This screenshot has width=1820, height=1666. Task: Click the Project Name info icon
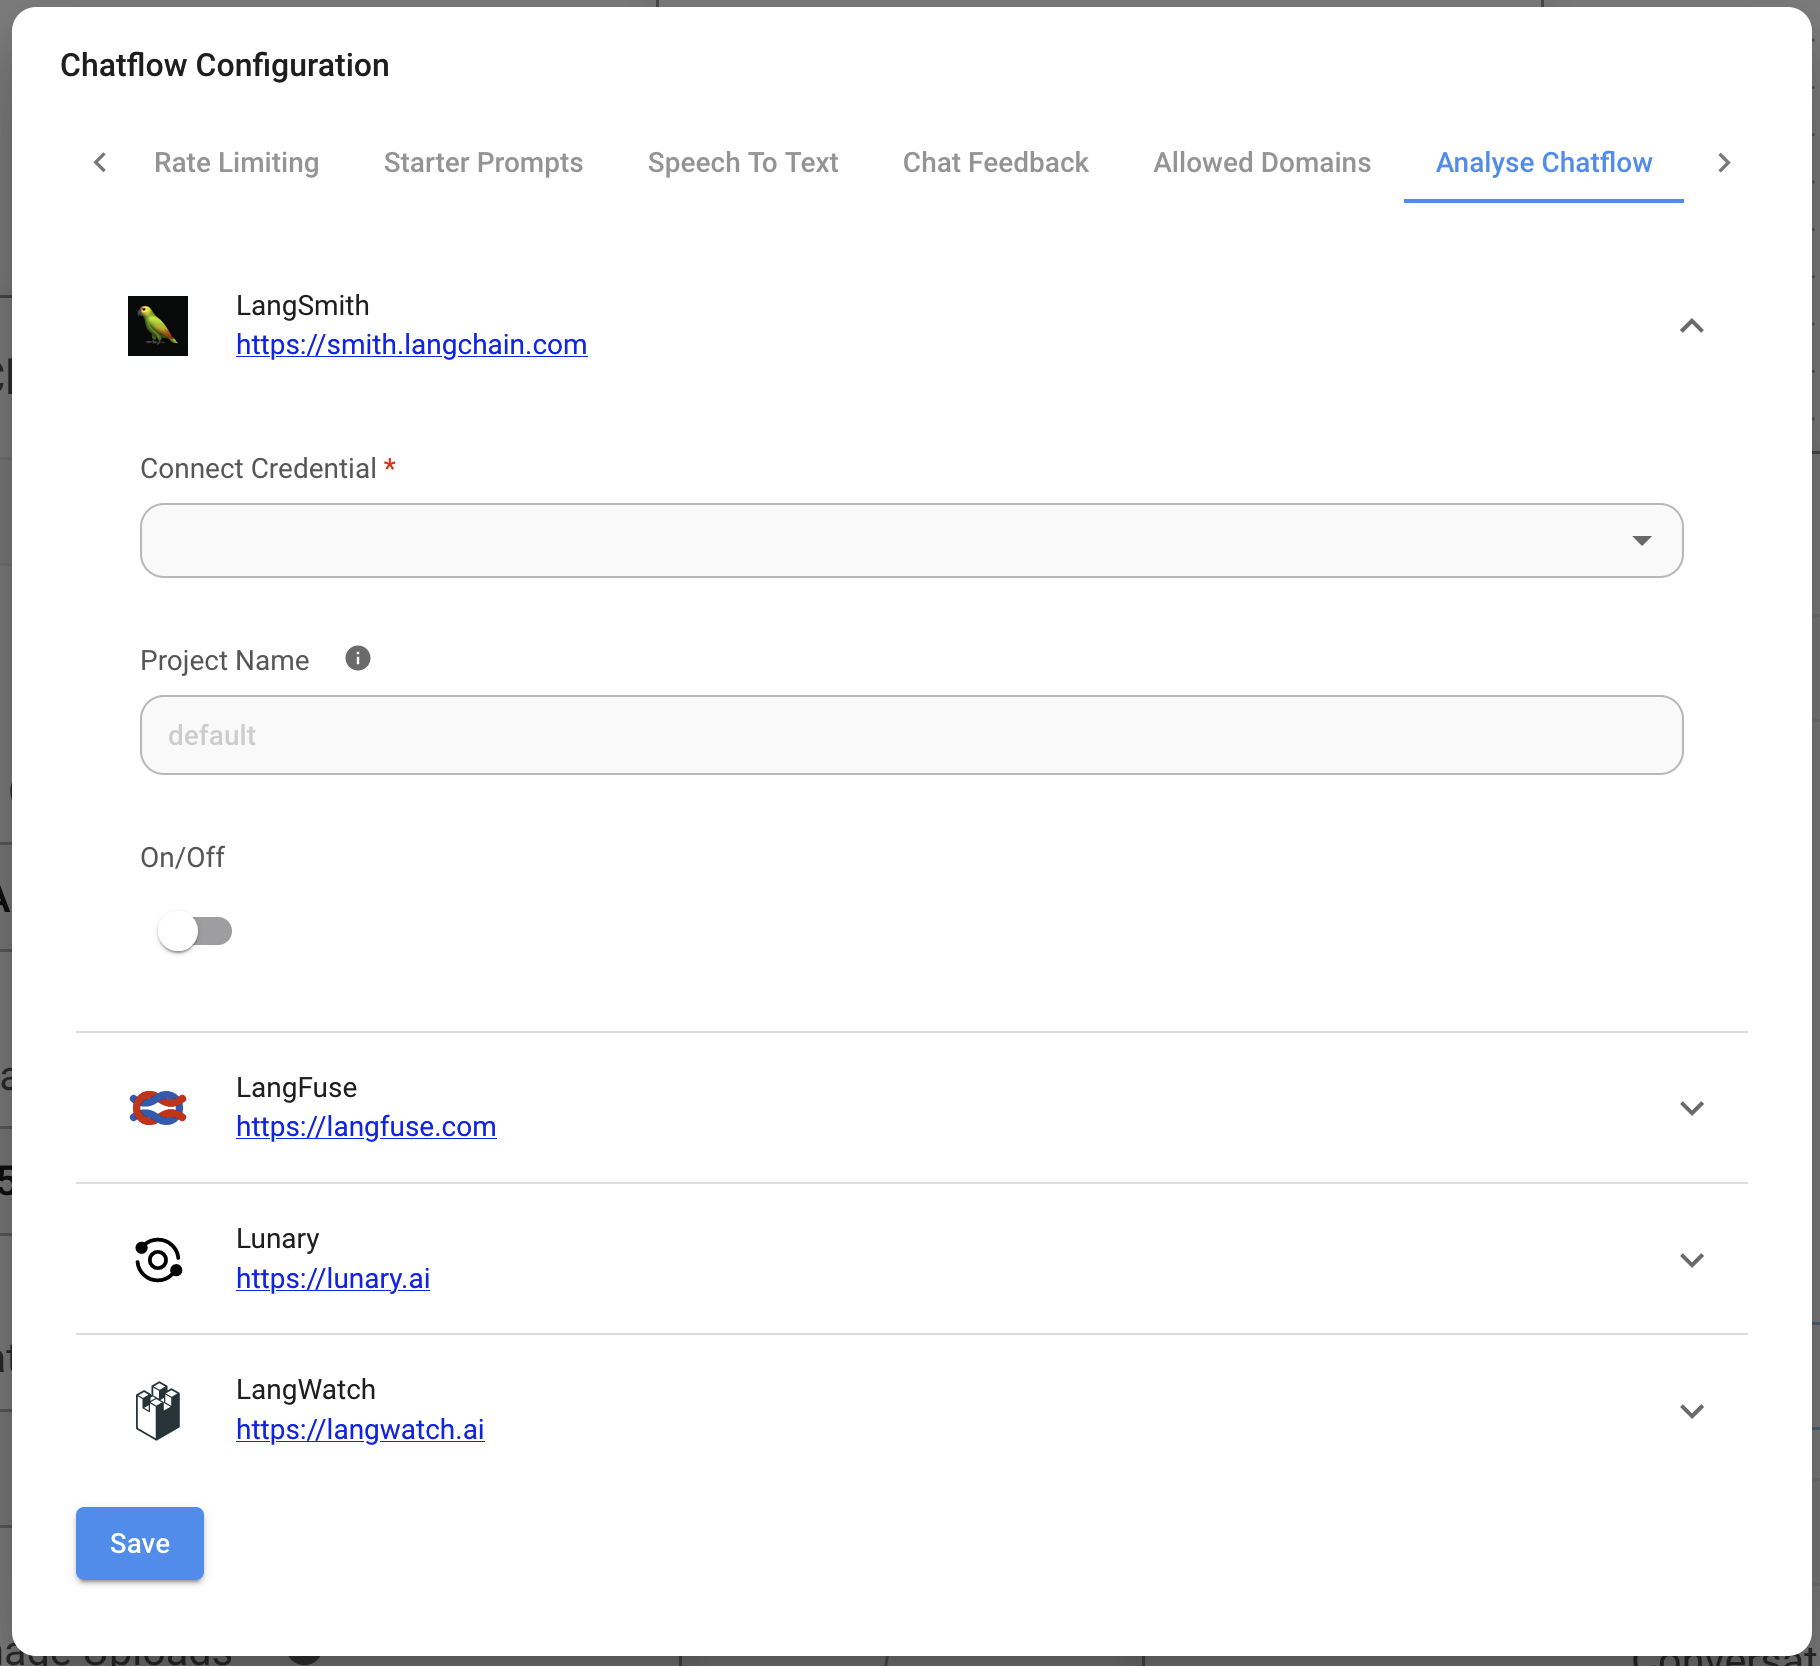pyautogui.click(x=357, y=658)
